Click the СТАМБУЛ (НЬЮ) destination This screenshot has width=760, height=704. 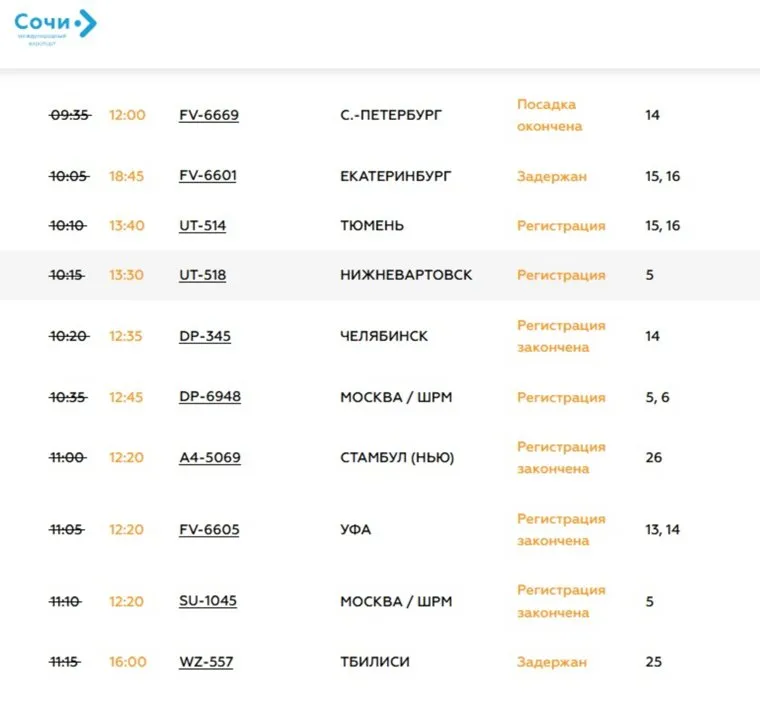pyautogui.click(x=397, y=458)
